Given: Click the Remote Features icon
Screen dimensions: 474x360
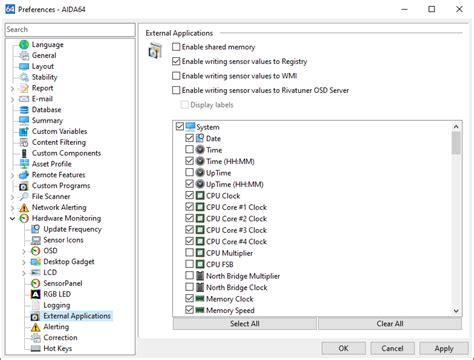Looking at the screenshot, I should [x=24, y=175].
